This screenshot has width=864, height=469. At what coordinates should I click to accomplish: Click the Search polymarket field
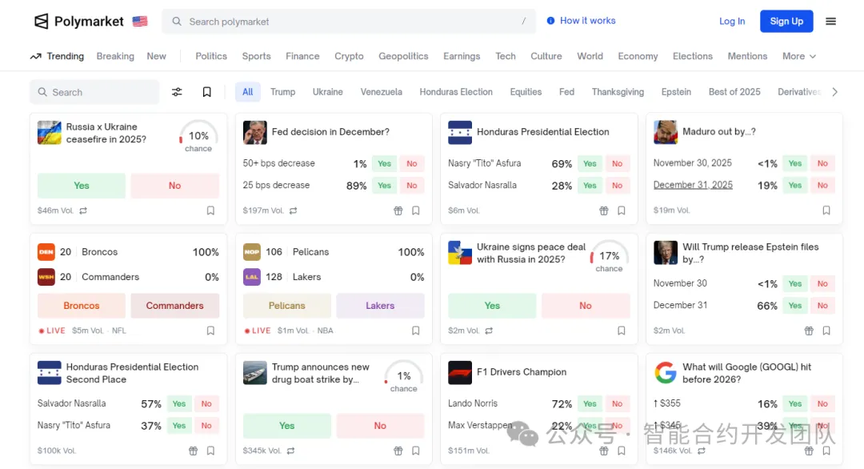tap(349, 21)
